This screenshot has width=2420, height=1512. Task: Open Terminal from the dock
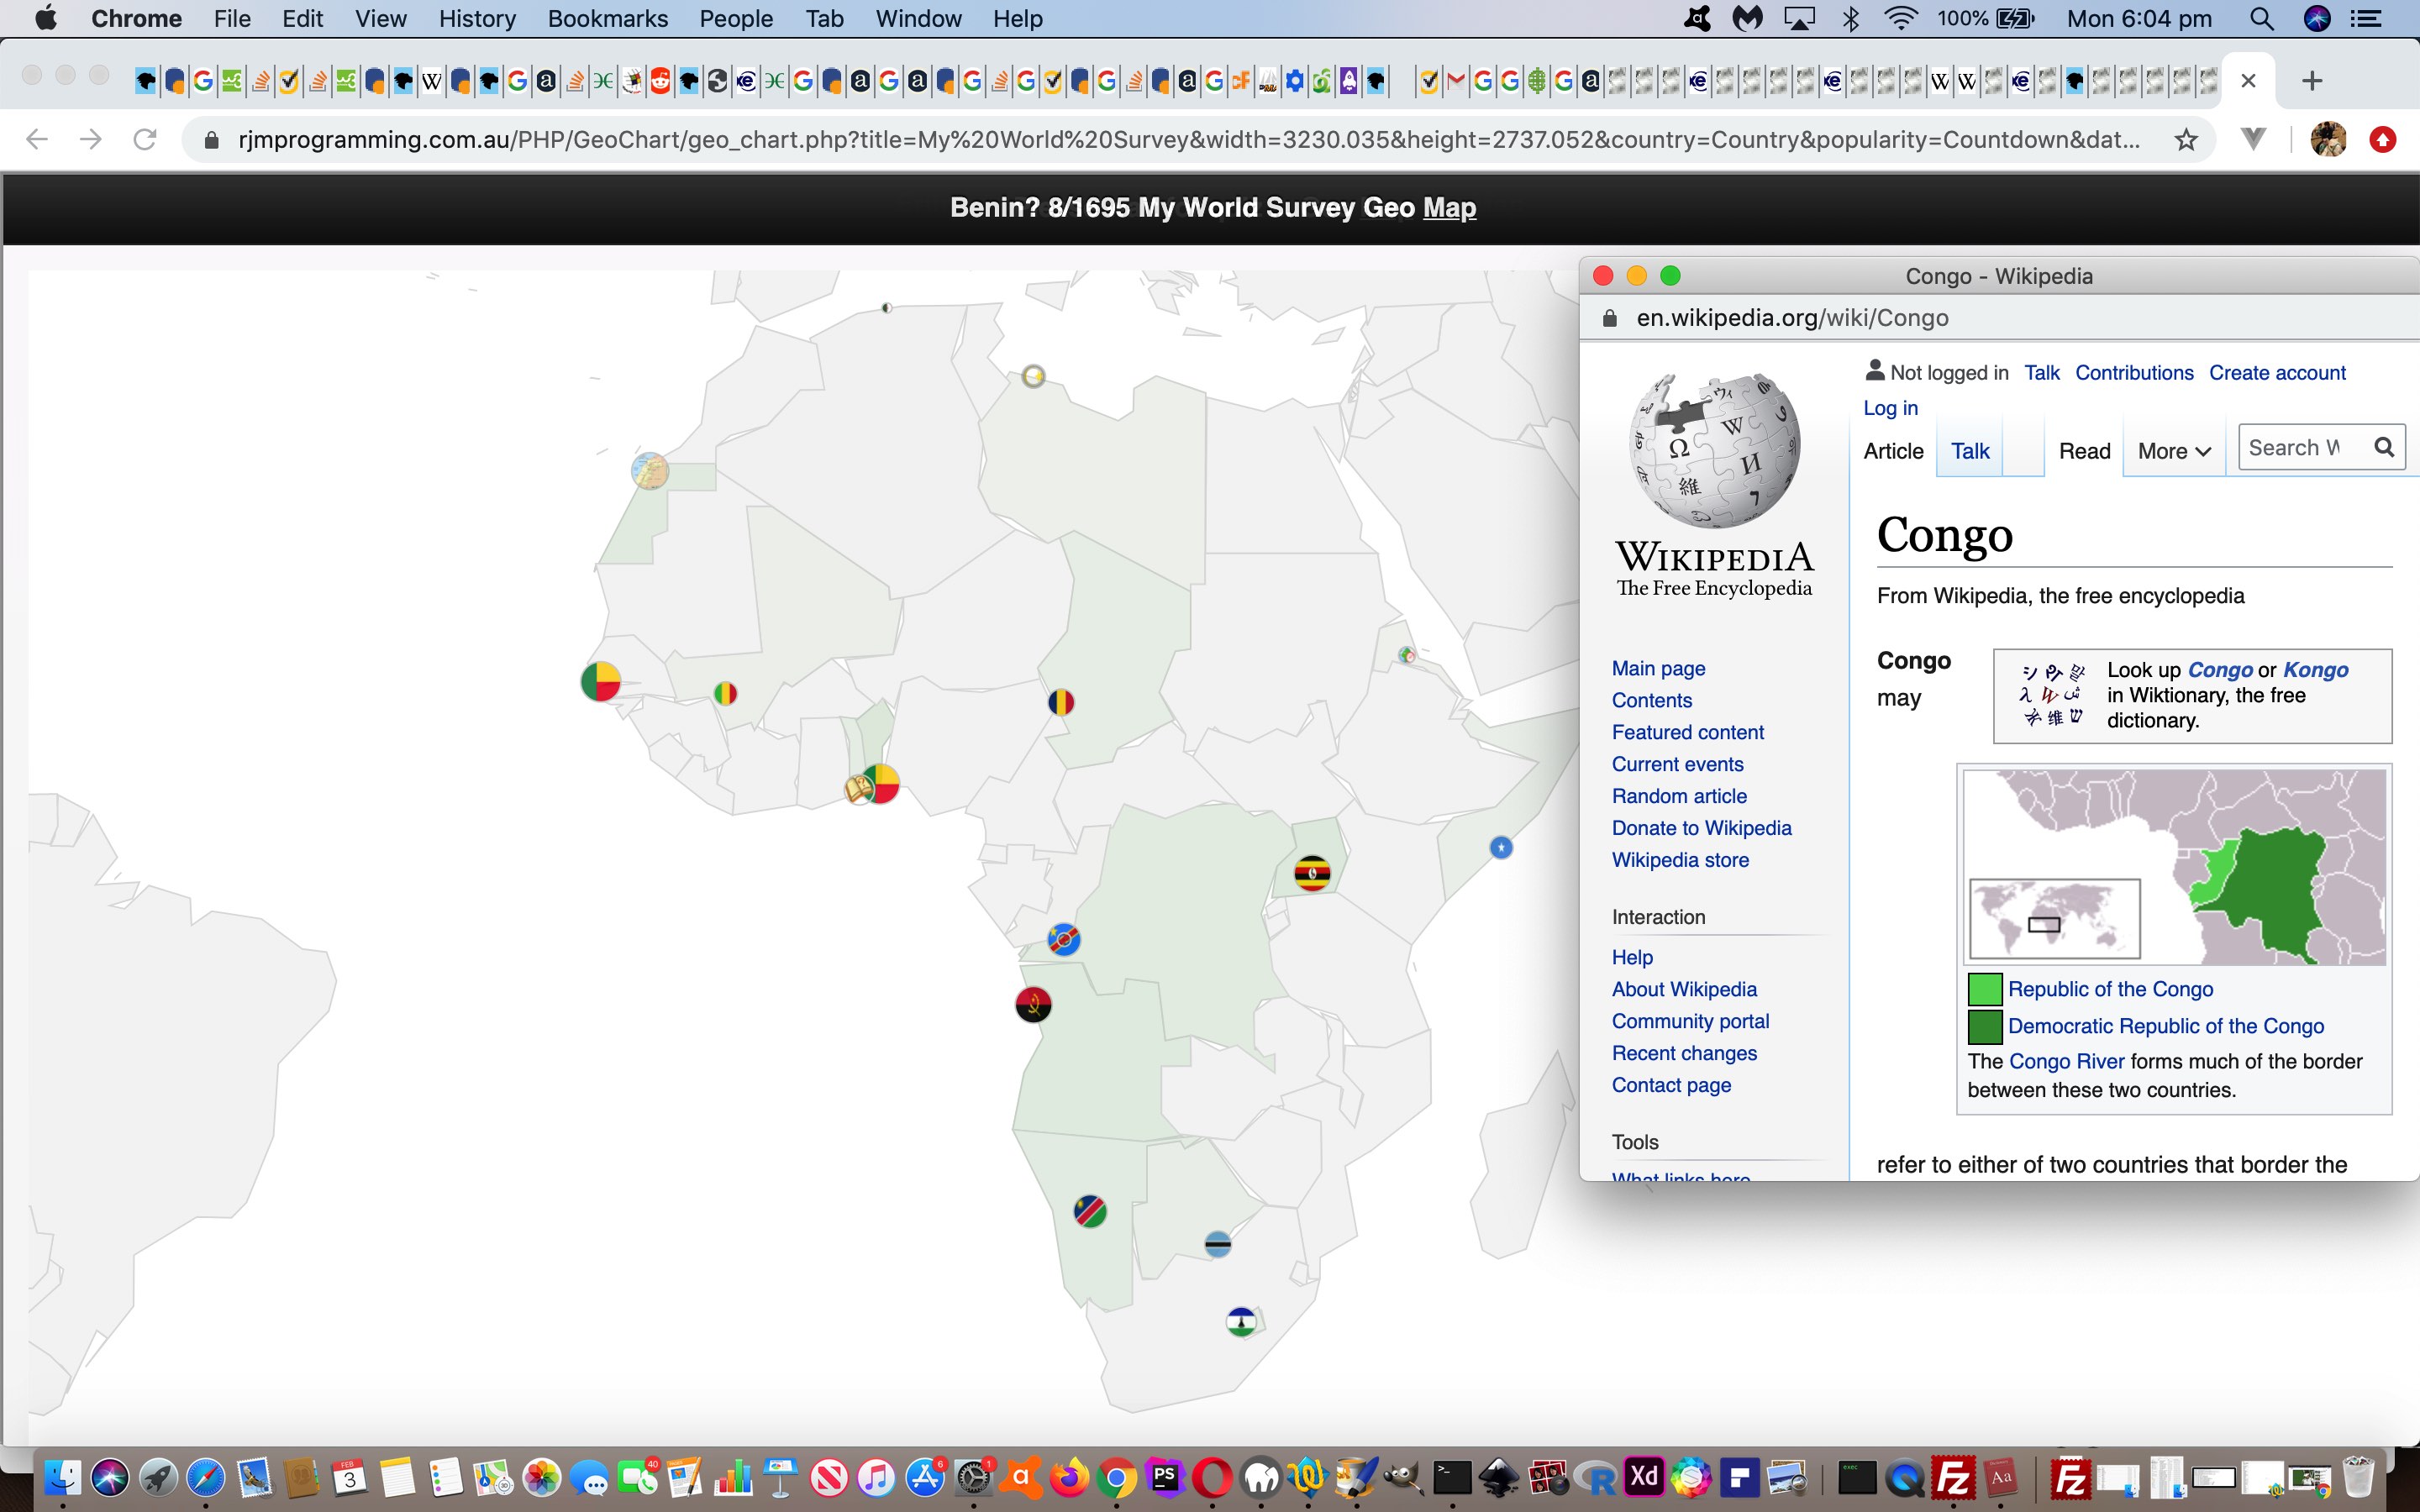[1451, 1477]
